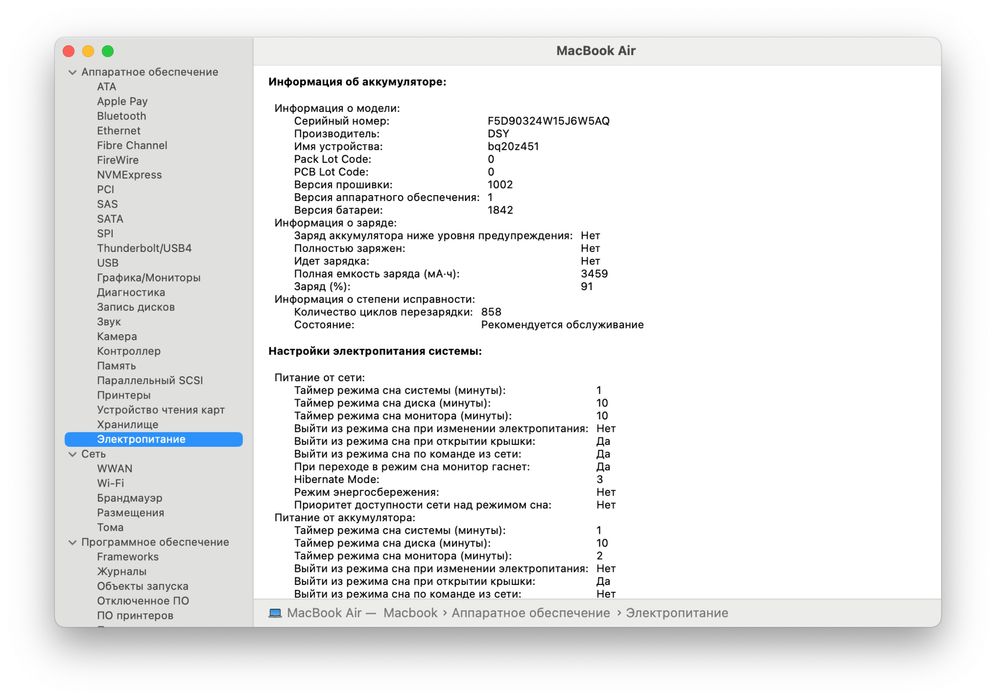Select NVMExpress in the list

coord(129,175)
